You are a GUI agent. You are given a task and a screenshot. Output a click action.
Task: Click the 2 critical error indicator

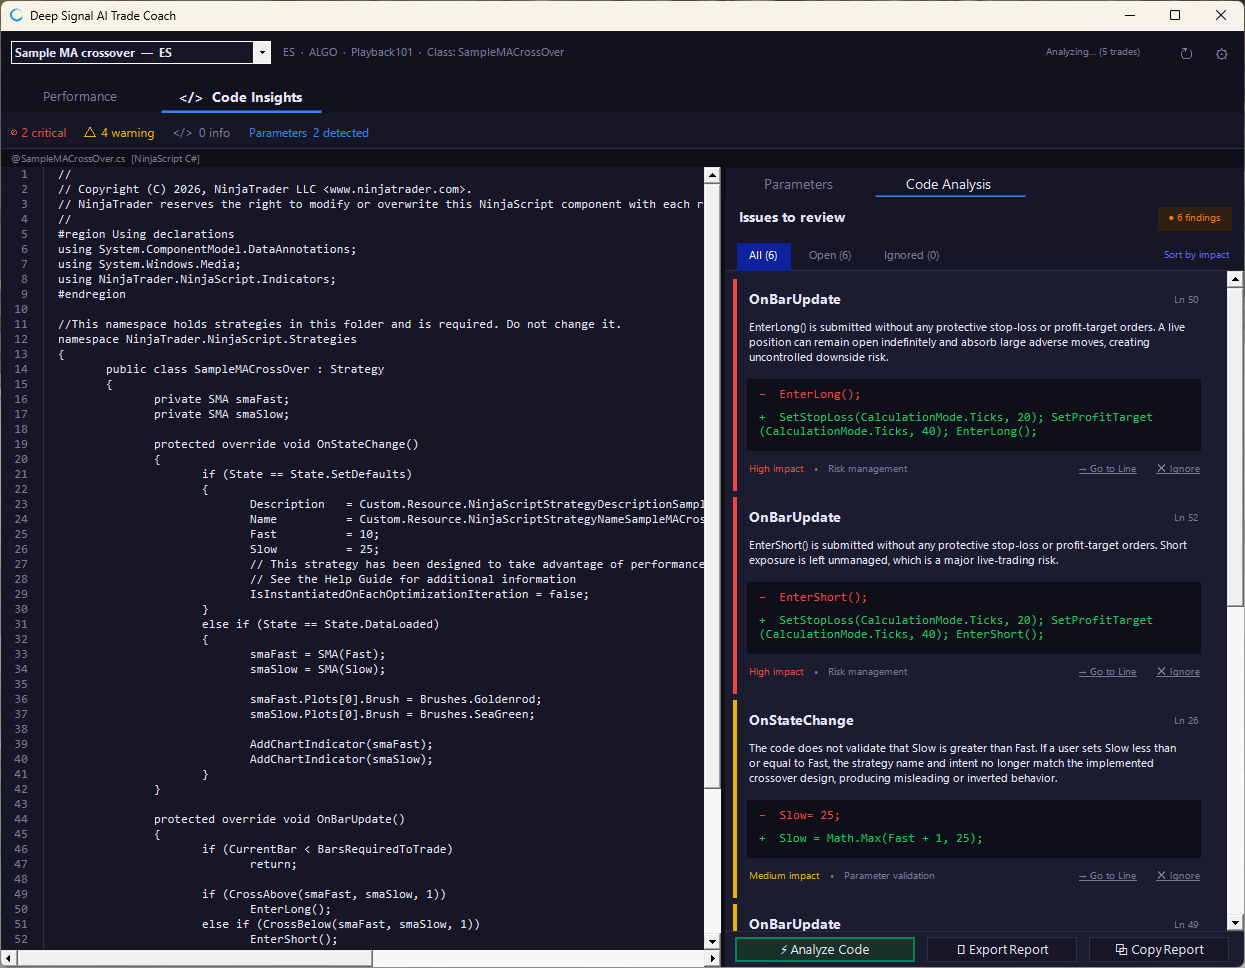pyautogui.click(x=38, y=133)
